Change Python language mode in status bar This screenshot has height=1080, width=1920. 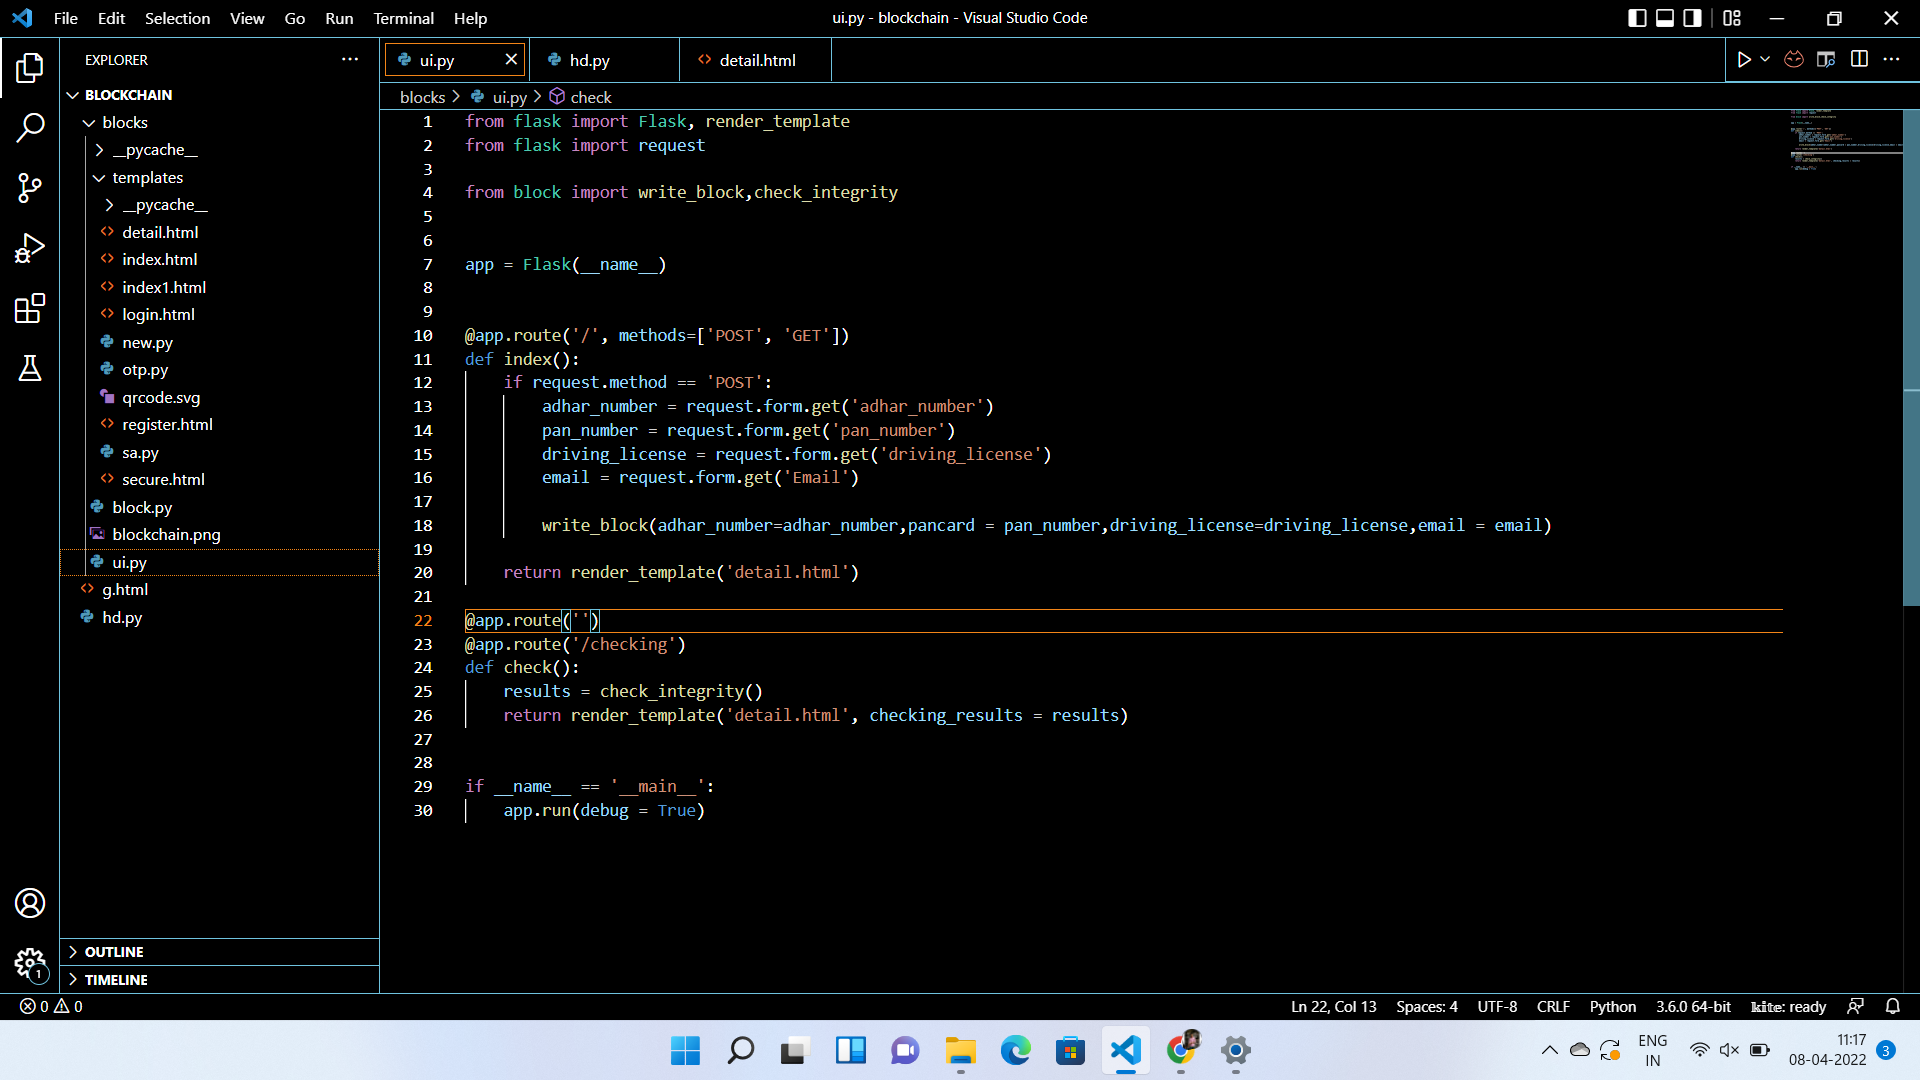1612,1007
